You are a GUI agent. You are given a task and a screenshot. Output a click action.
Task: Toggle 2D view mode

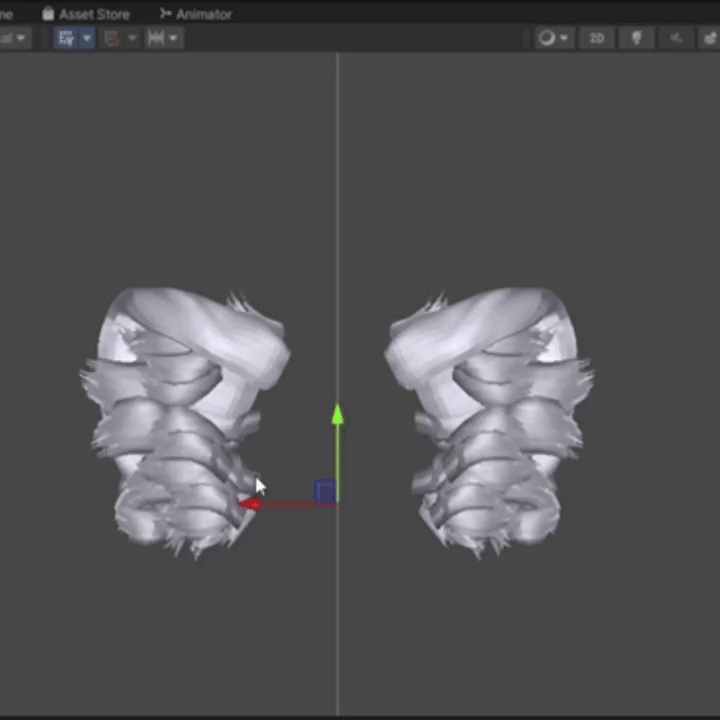point(596,38)
